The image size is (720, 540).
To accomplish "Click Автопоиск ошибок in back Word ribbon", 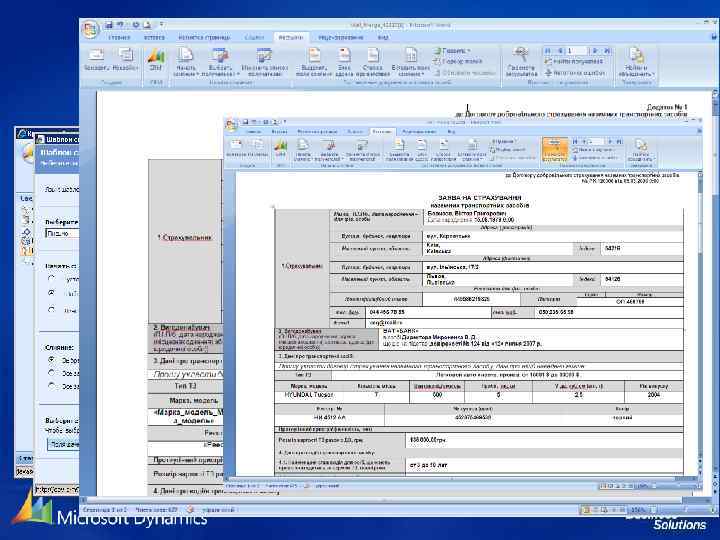I will (x=575, y=73).
